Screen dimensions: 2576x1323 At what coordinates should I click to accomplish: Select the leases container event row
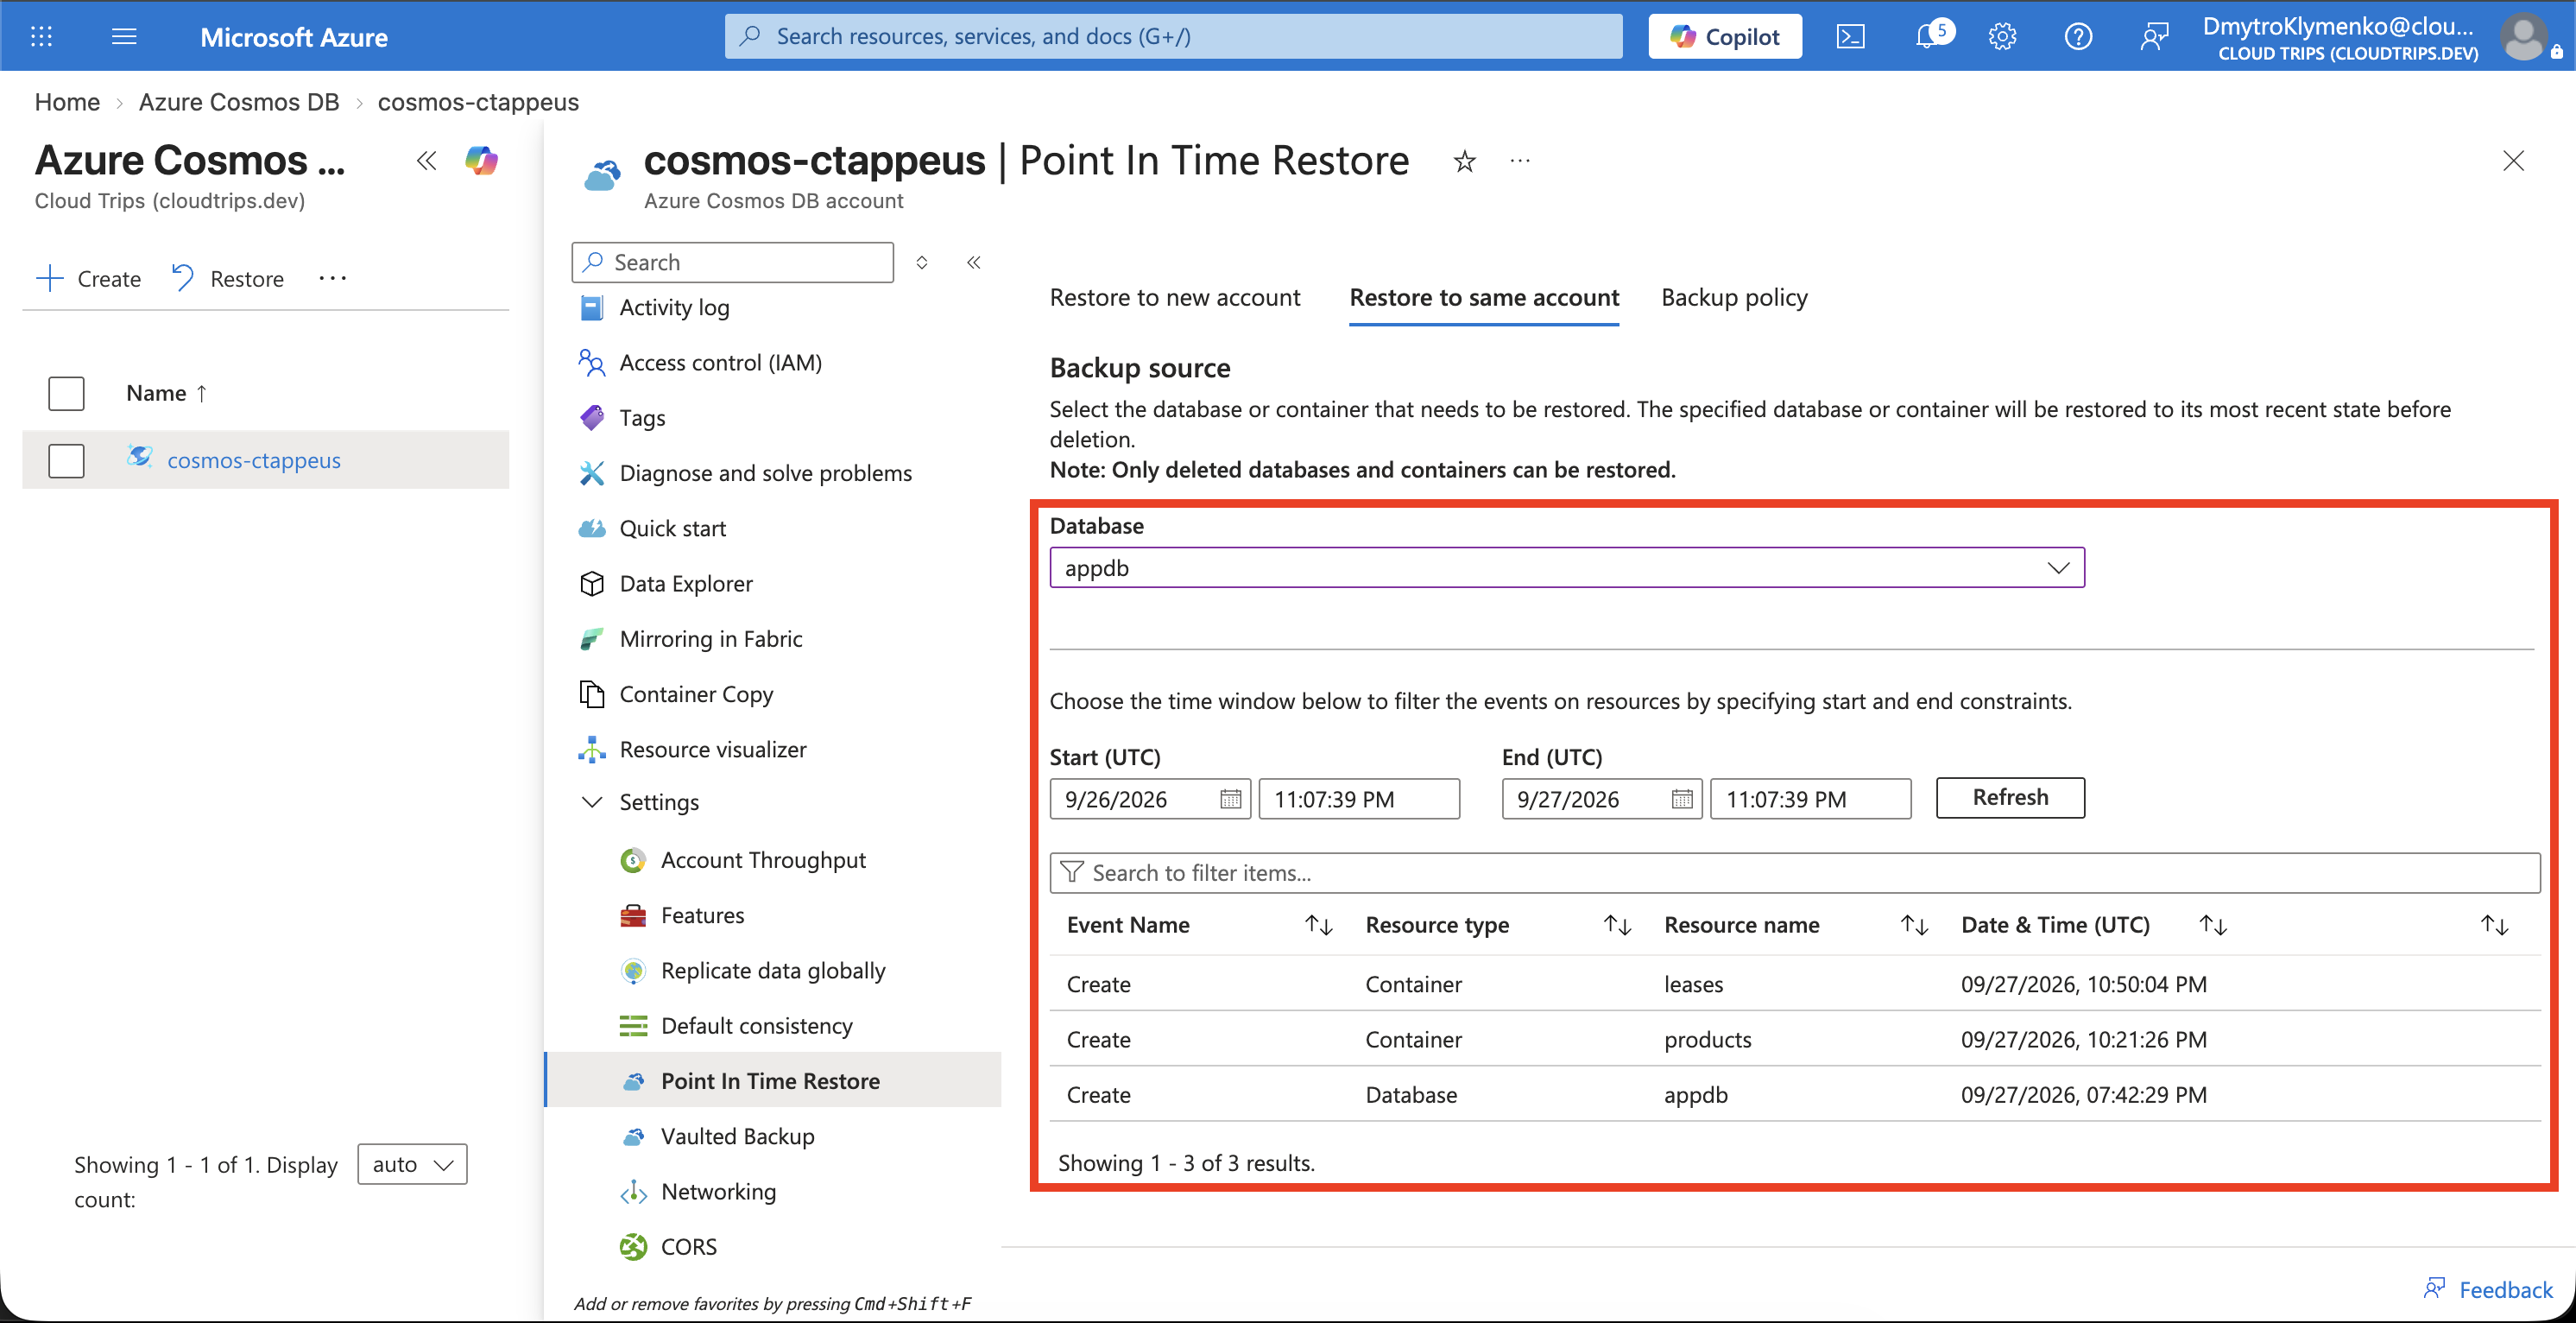[1794, 984]
